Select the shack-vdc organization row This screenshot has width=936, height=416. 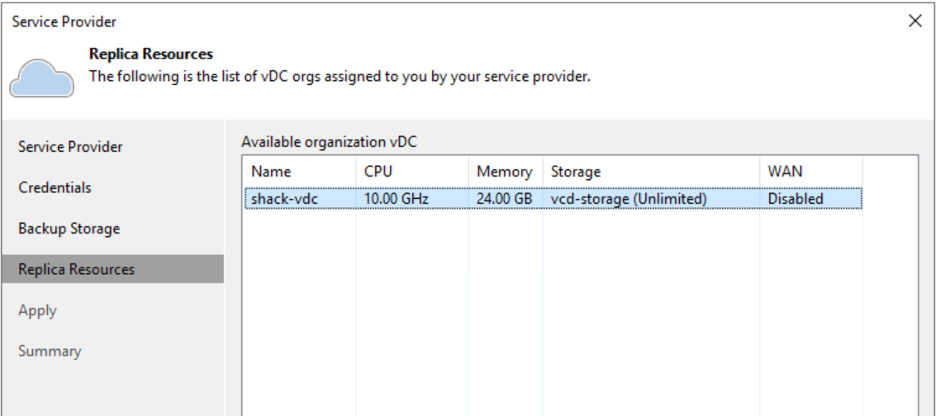pos(553,199)
